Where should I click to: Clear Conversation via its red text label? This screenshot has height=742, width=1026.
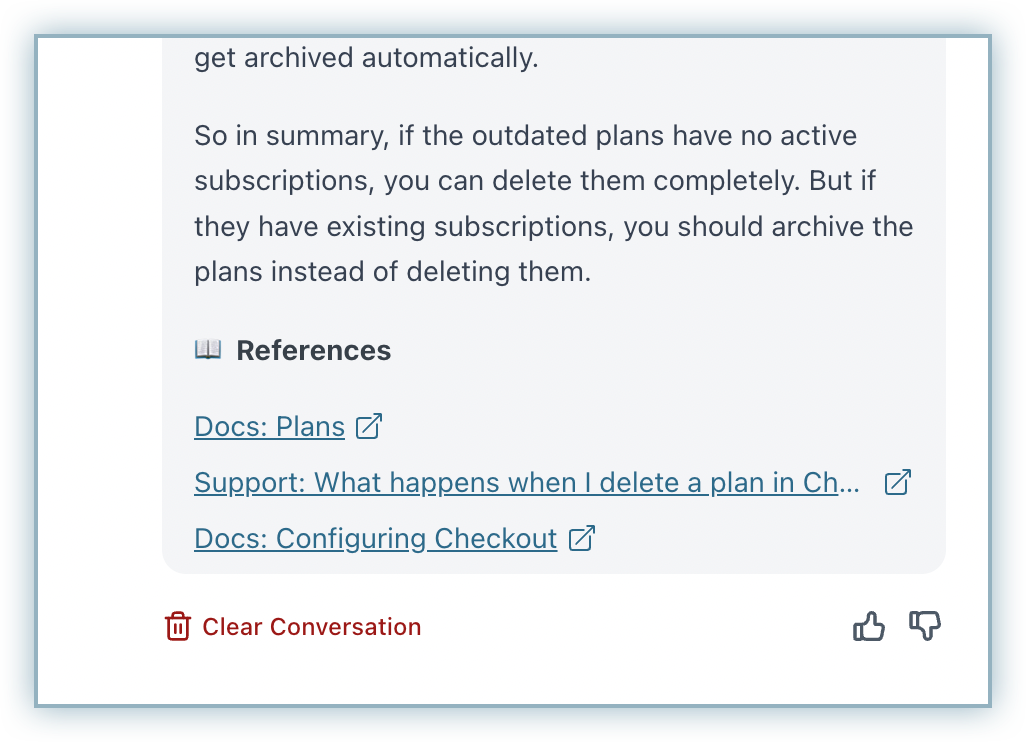[x=311, y=627]
